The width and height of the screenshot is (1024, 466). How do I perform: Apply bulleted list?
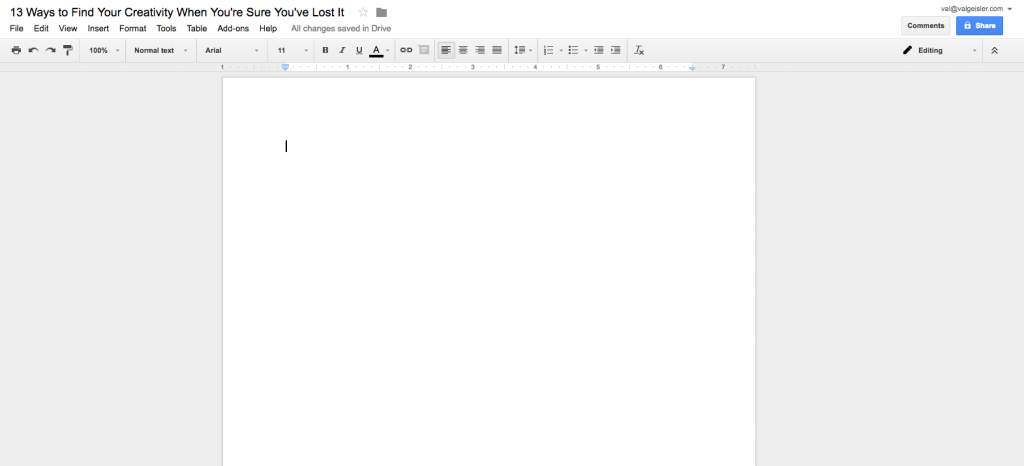573,50
